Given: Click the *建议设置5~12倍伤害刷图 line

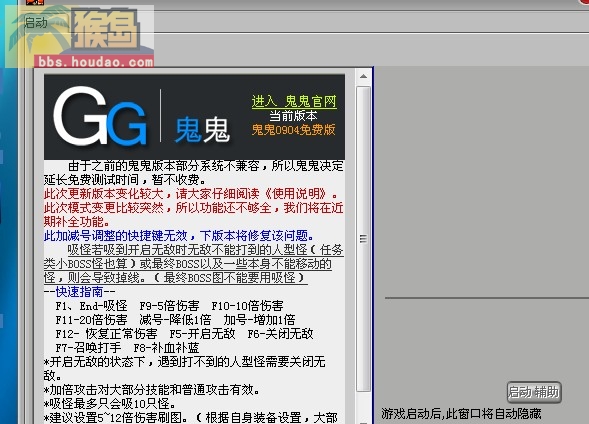Looking at the screenshot, I should pyautogui.click(x=190, y=418).
